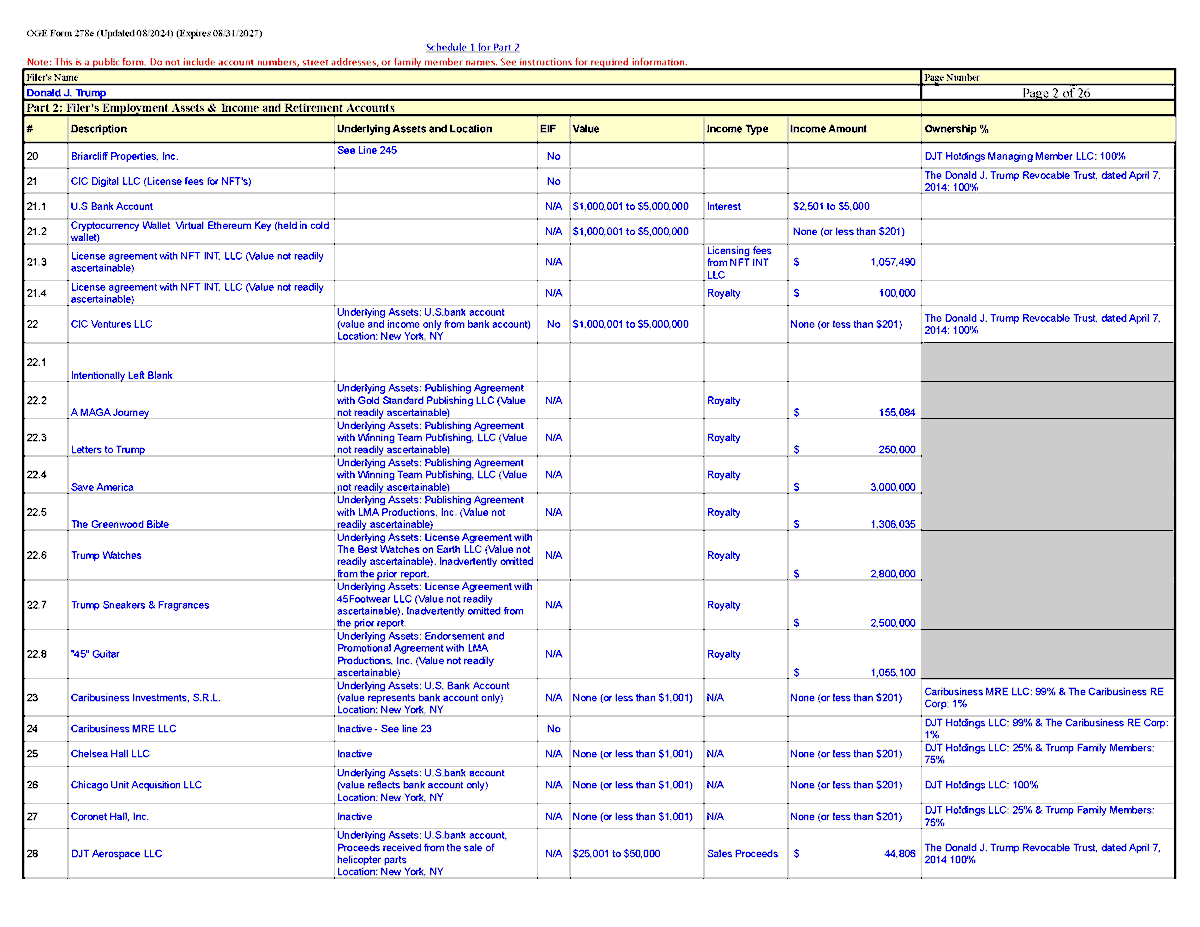
Task: Click the 'Sales Proceeds' income type
Action: pyautogui.click(x=740, y=854)
